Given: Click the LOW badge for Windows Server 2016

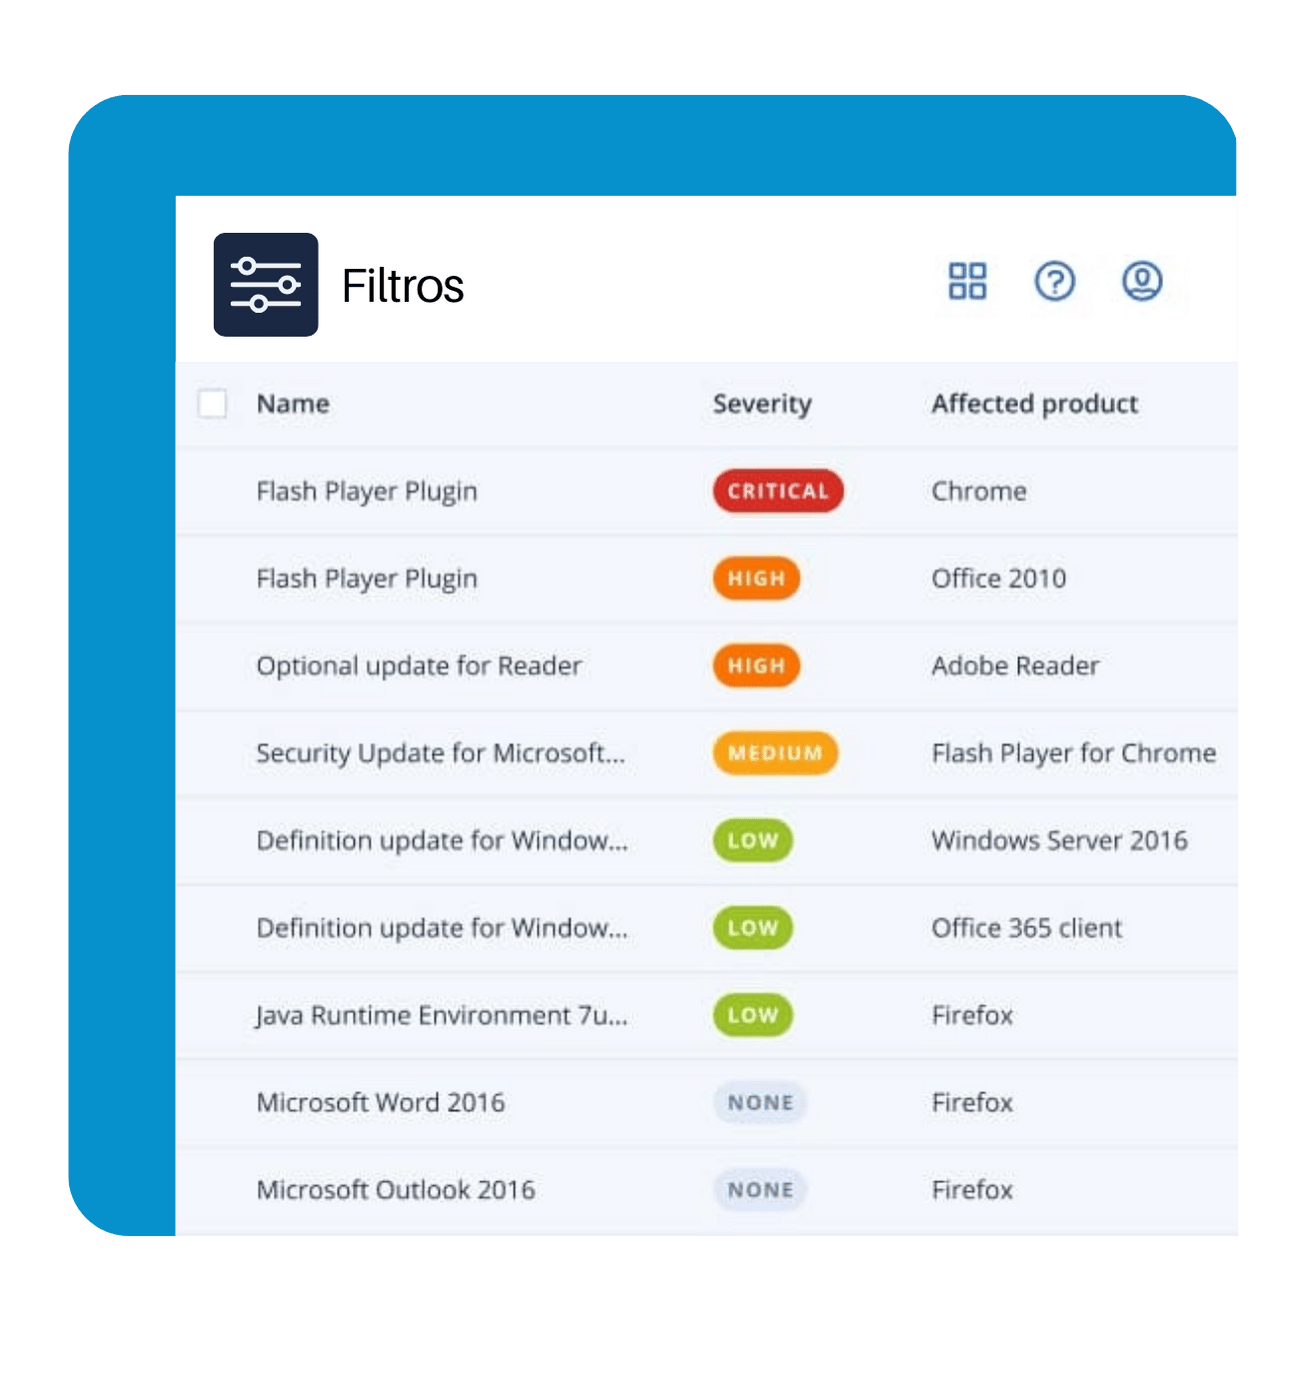Looking at the screenshot, I should tap(753, 840).
